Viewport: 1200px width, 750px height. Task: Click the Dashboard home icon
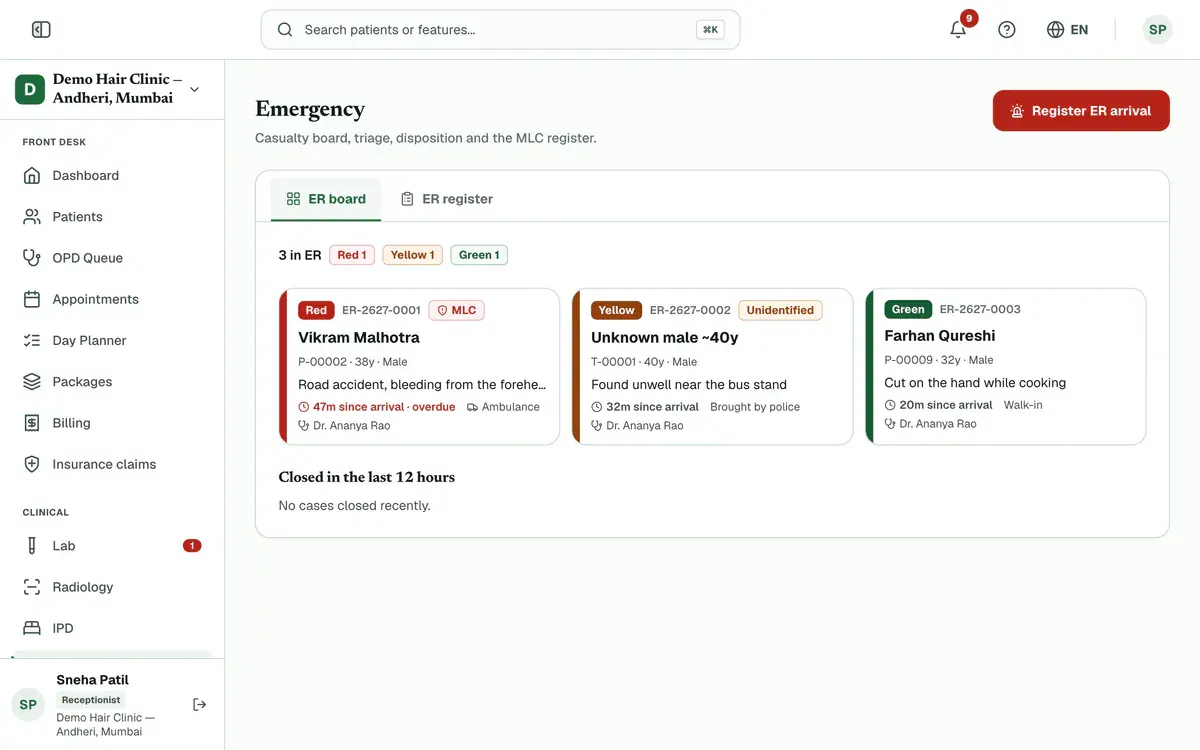pyautogui.click(x=32, y=176)
